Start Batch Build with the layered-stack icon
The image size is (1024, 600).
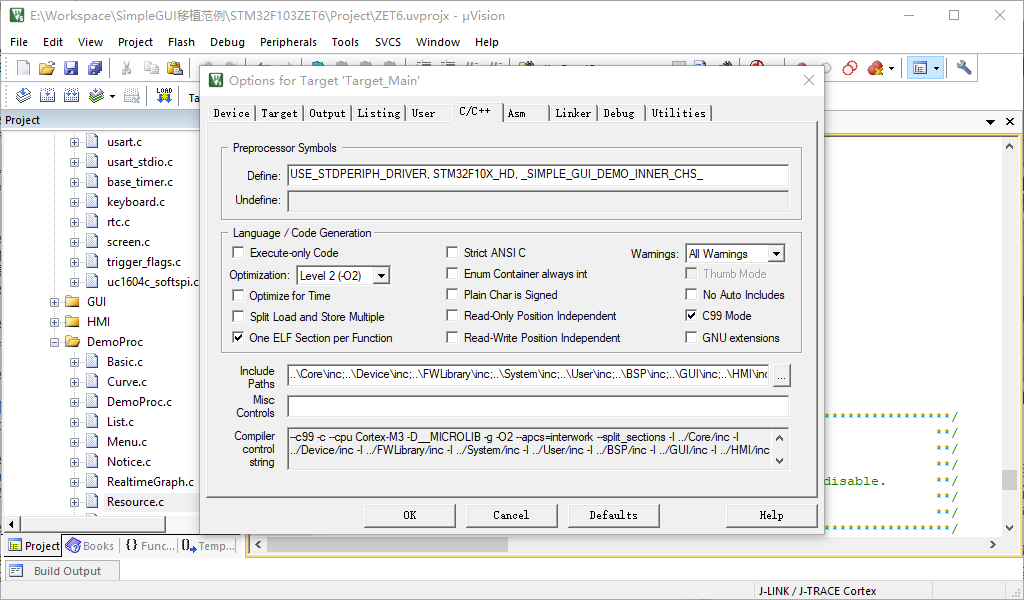coord(96,96)
